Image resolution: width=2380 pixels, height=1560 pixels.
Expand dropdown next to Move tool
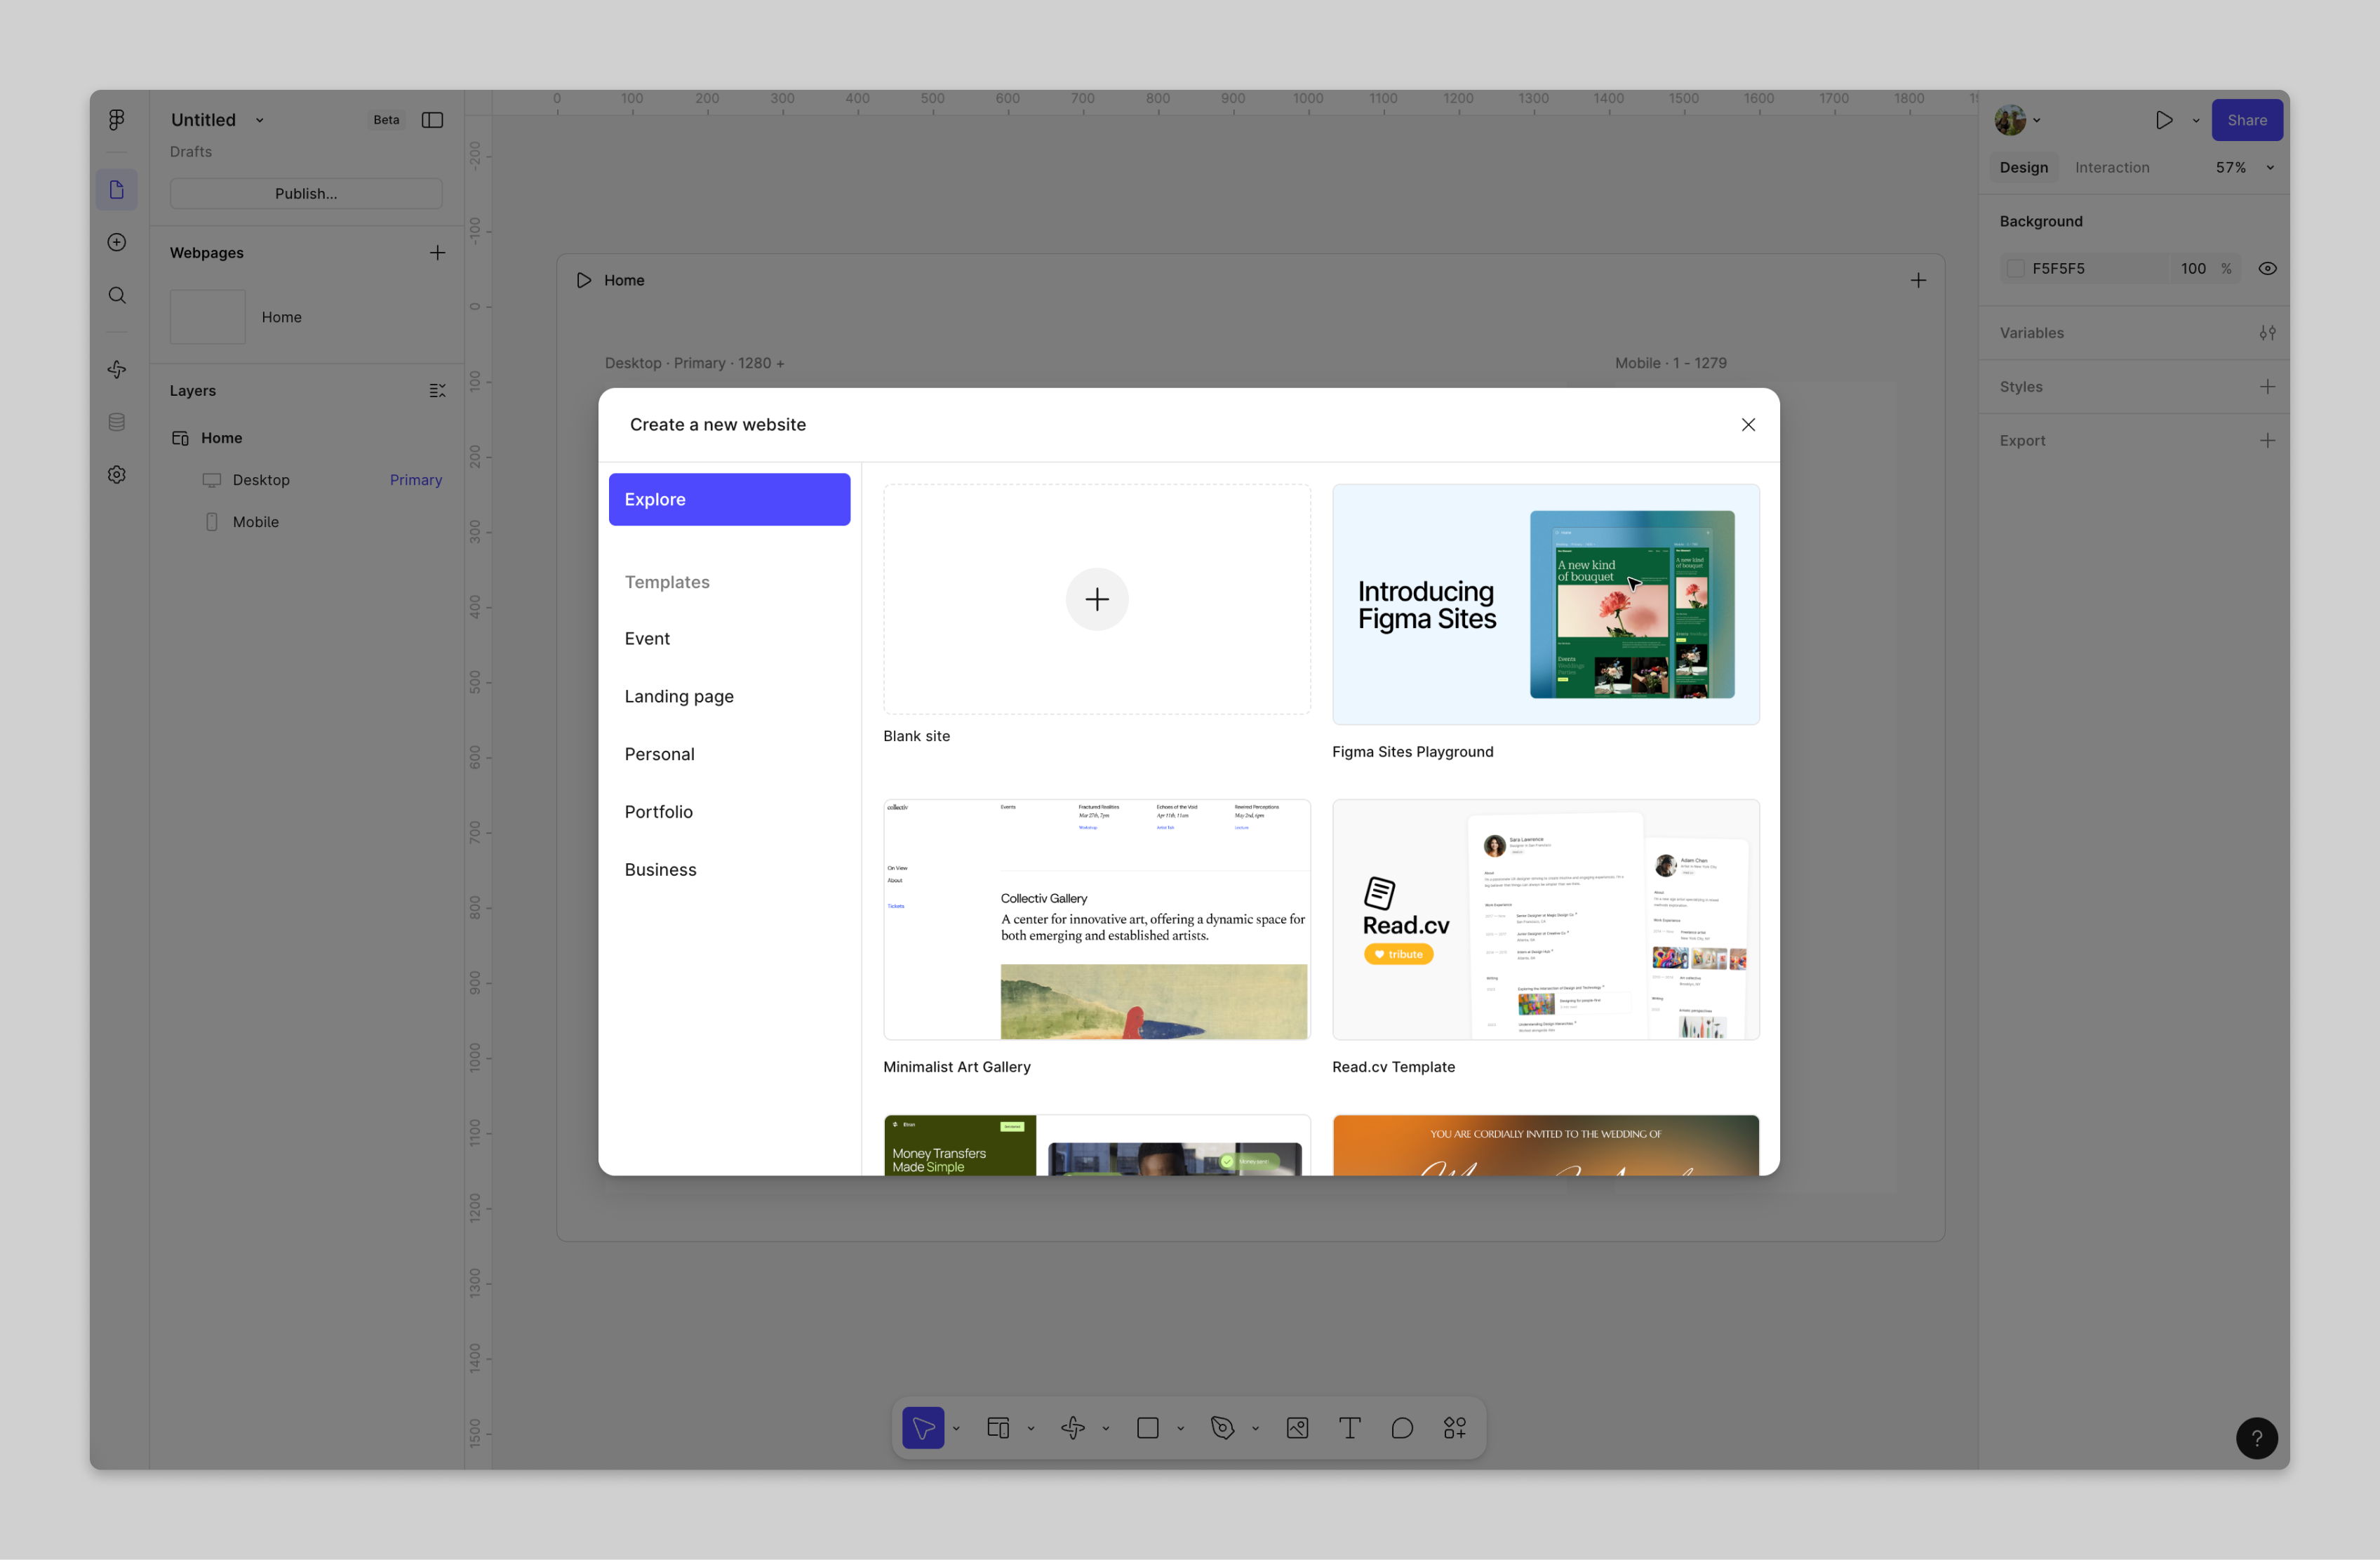(956, 1429)
